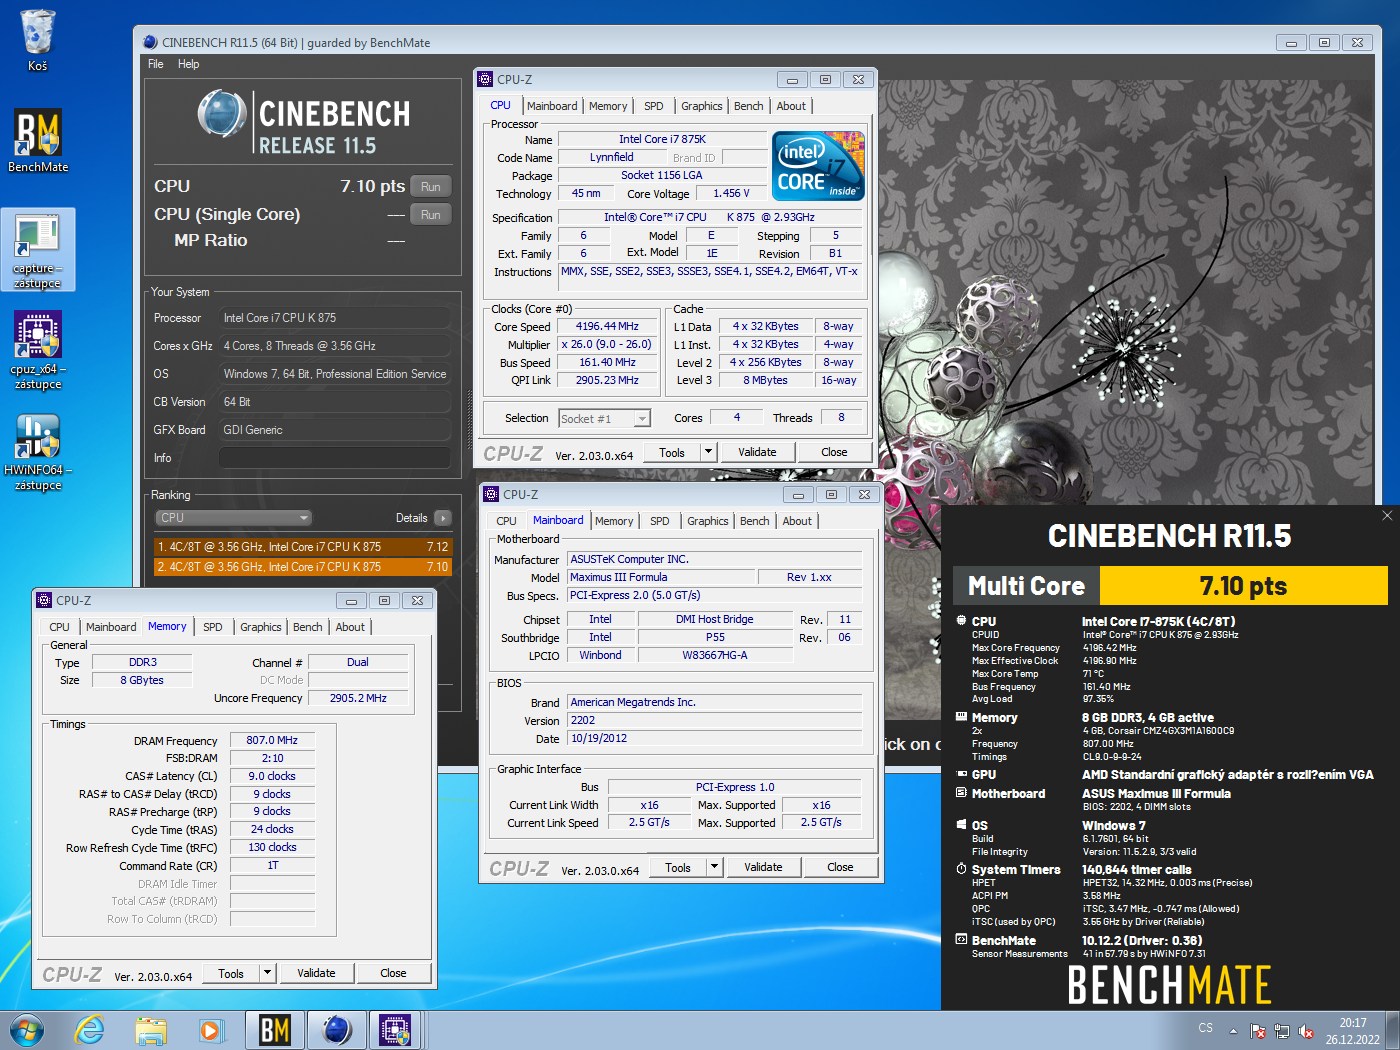Click the BIOS date 10/19/2012 field

click(714, 739)
